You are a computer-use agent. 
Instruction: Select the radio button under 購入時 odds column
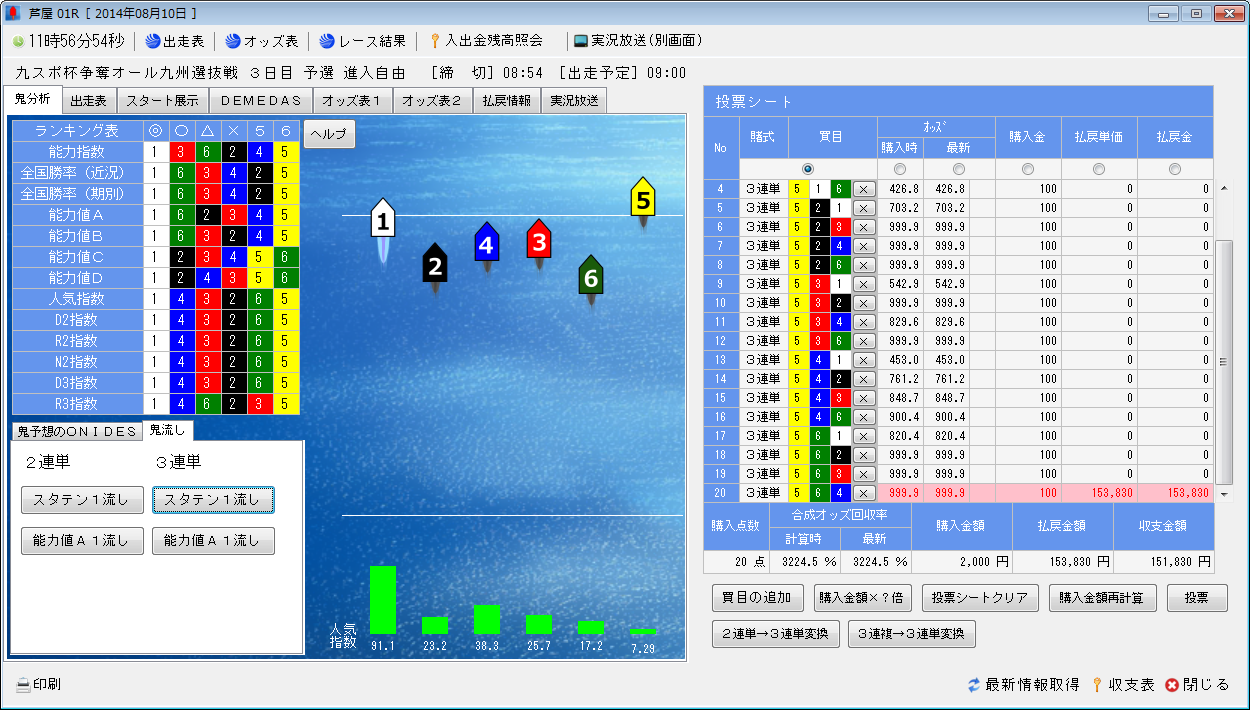(899, 168)
